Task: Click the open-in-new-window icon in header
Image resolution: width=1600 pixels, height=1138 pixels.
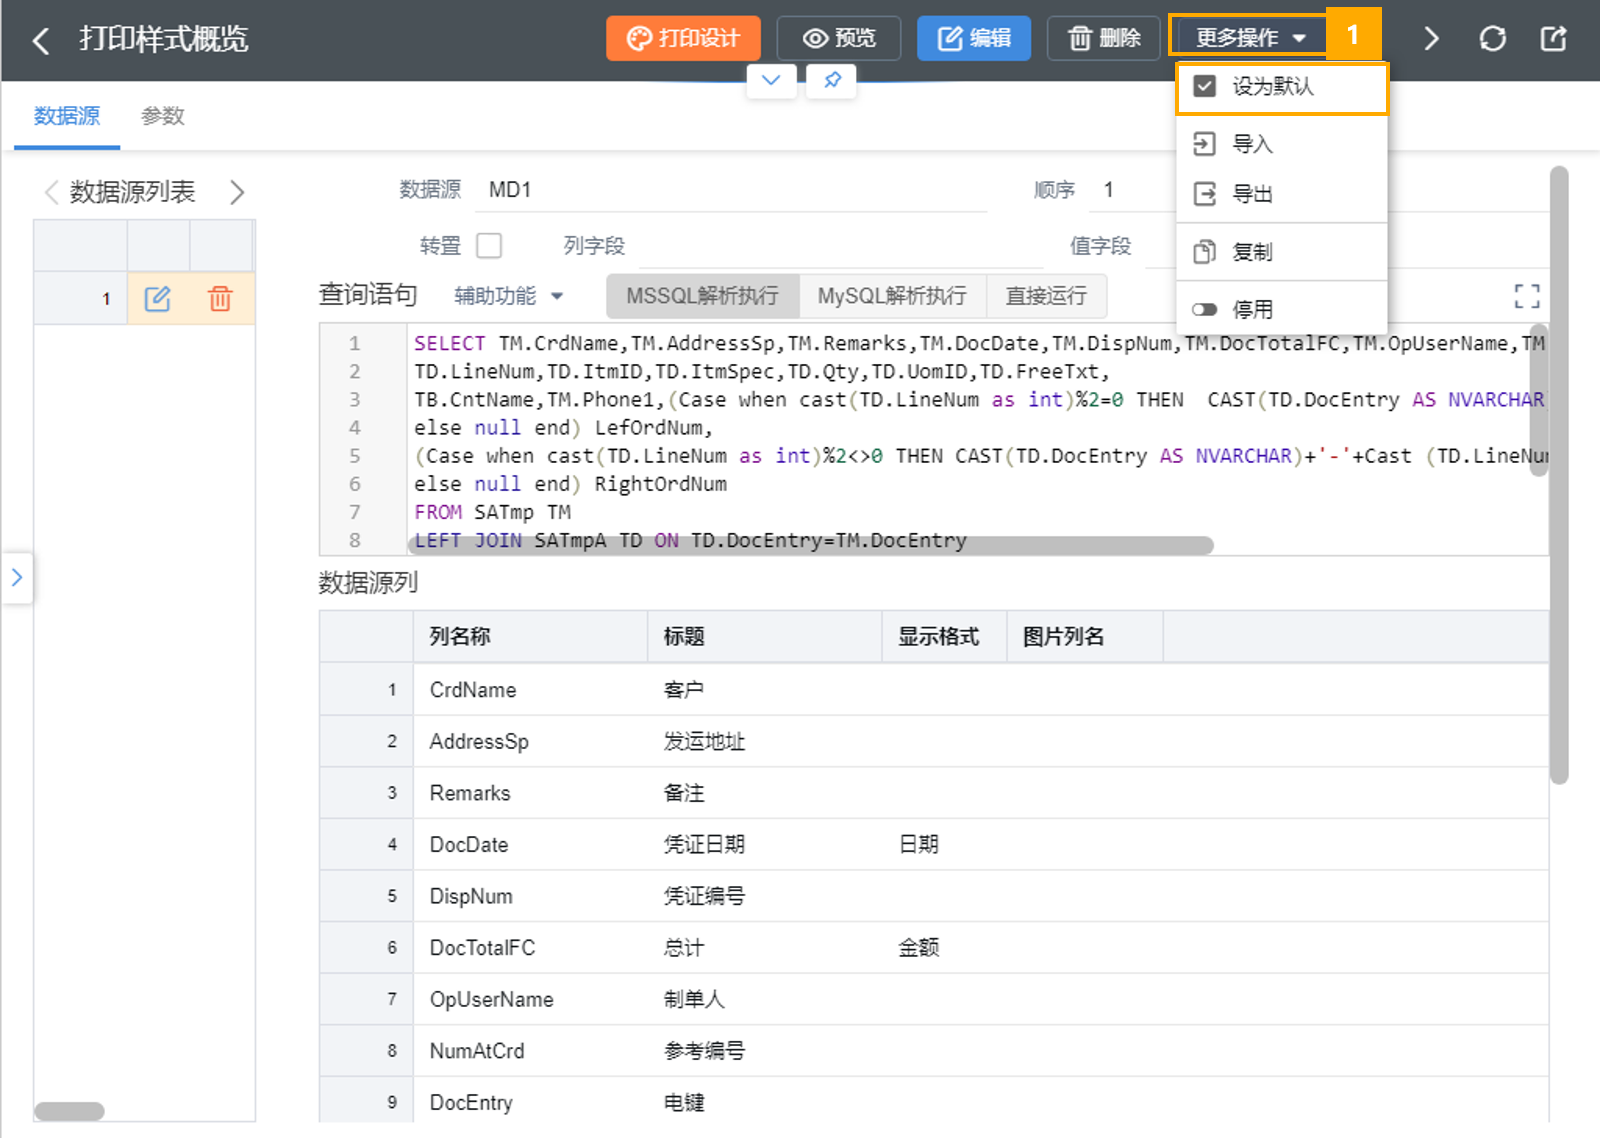Action: [x=1553, y=39]
